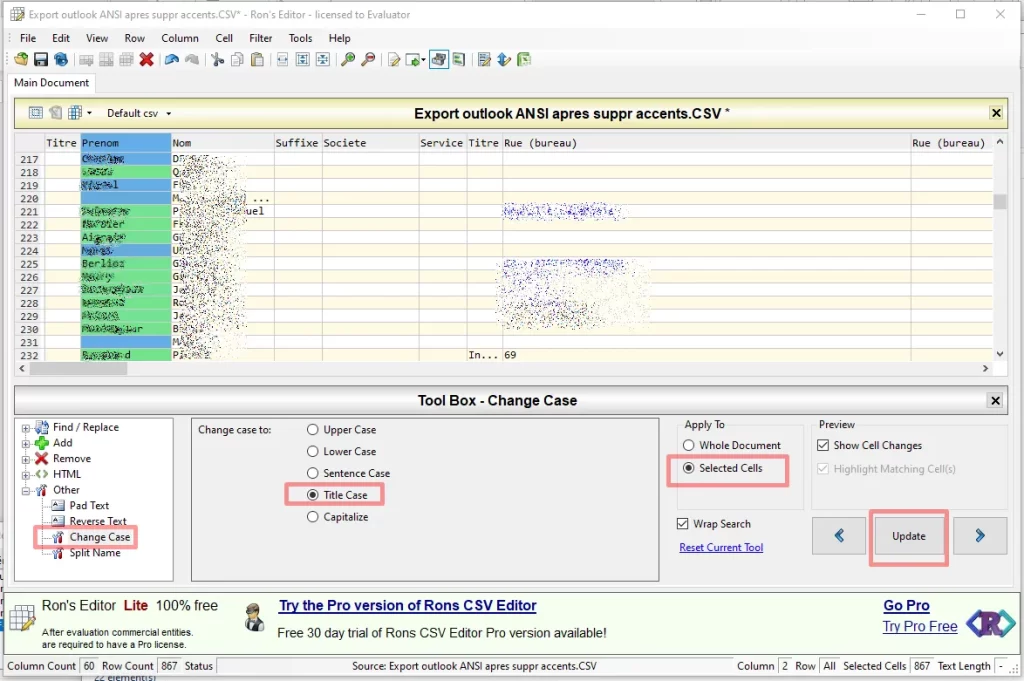Click the R logo in the Pro banner
The height and width of the screenshot is (681, 1024).
click(991, 623)
